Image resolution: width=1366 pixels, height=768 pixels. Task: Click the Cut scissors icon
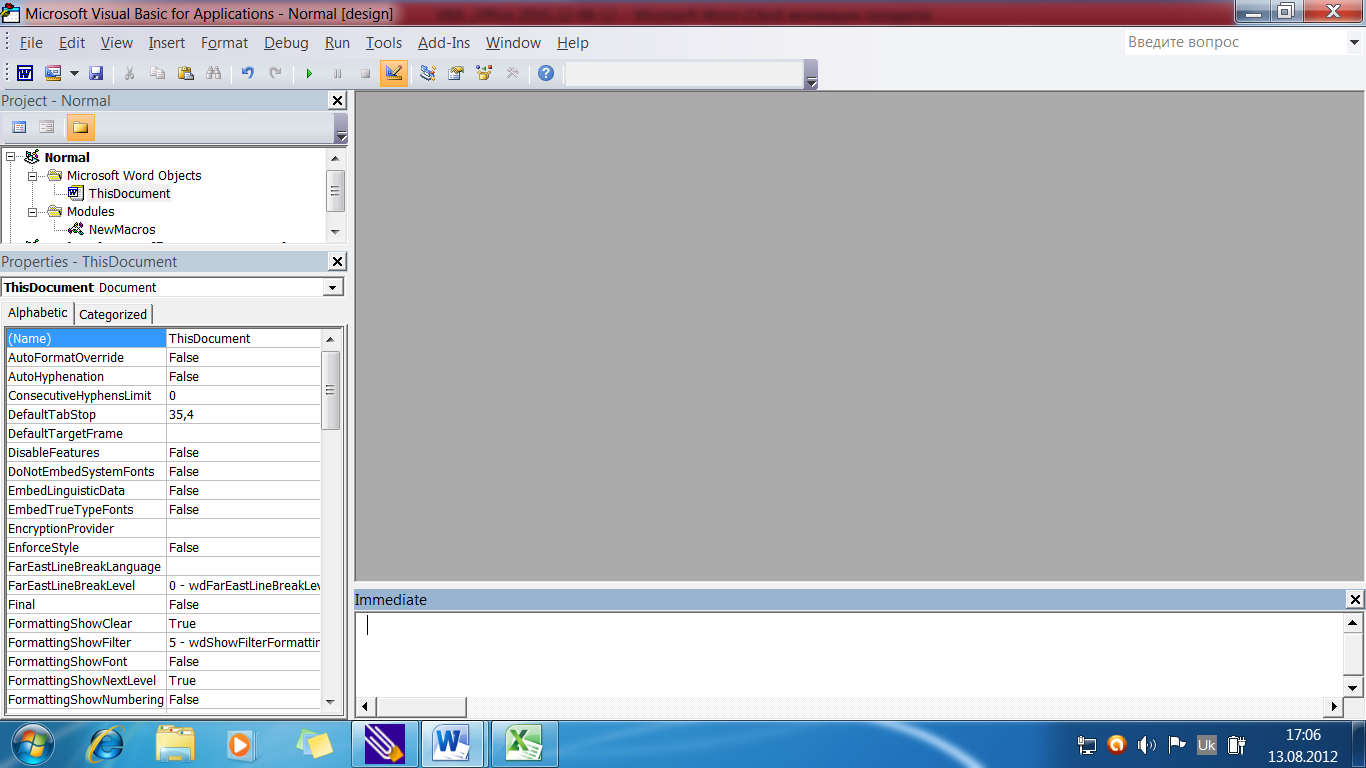coord(129,73)
